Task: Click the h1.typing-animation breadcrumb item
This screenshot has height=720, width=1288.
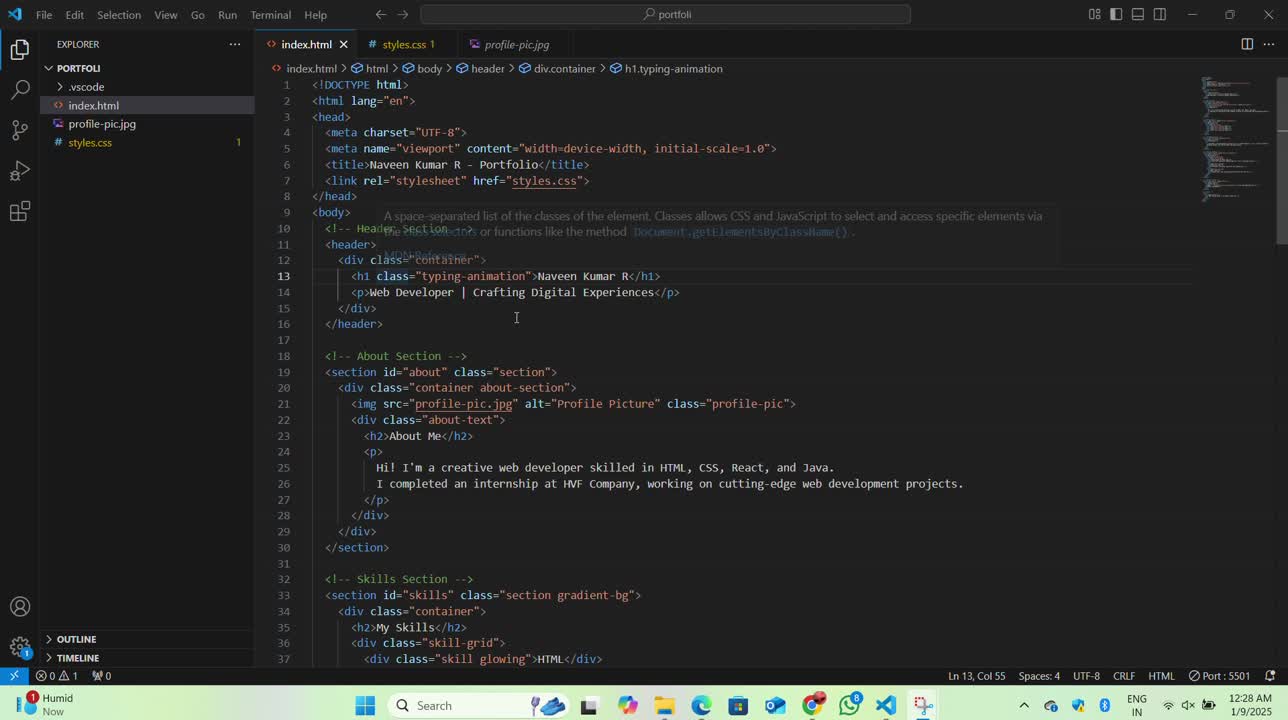Action: click(666, 68)
